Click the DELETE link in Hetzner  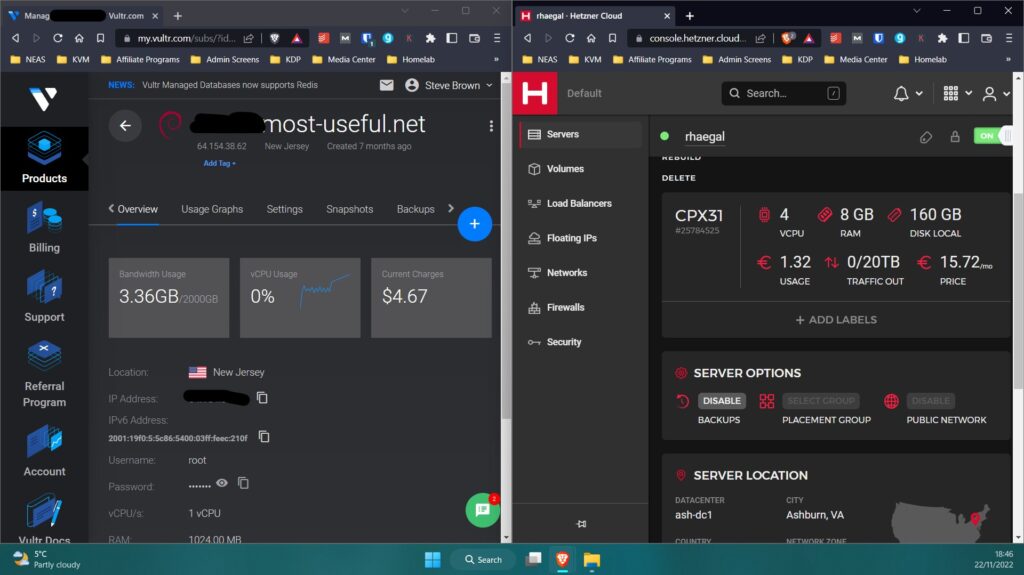point(679,178)
